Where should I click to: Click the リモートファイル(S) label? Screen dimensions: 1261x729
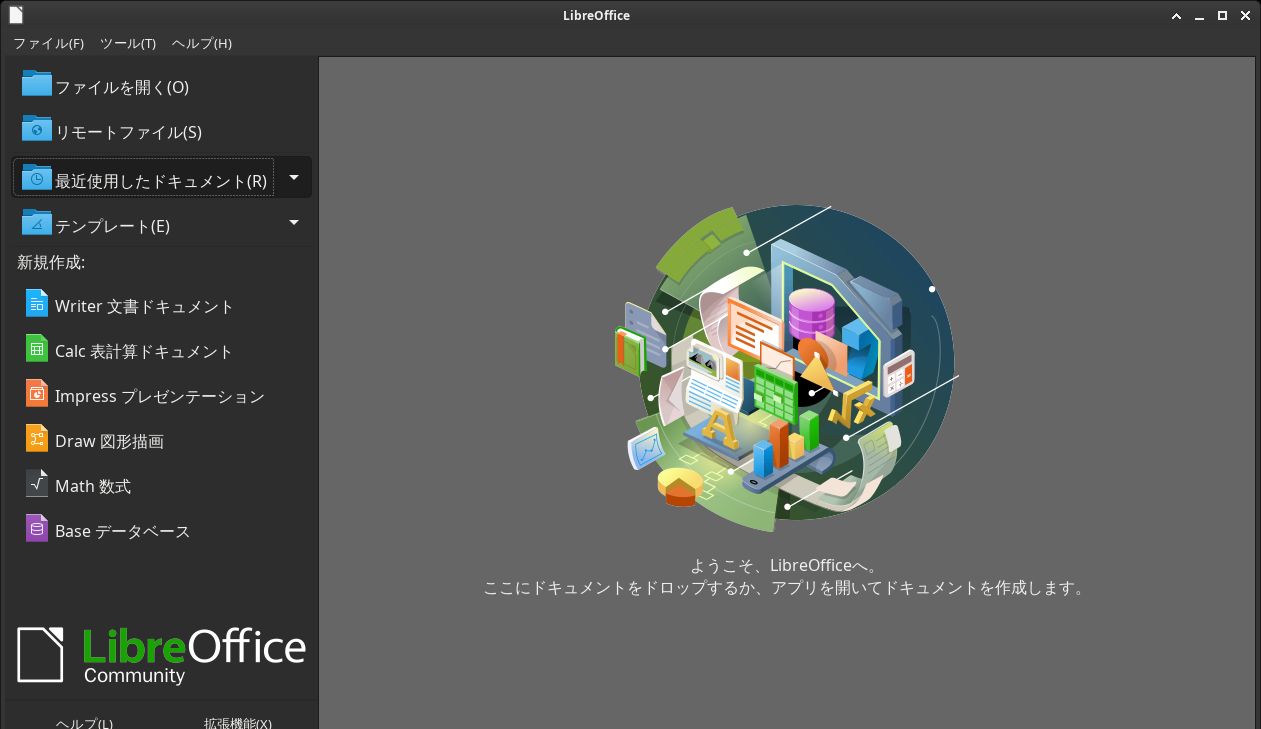click(129, 132)
